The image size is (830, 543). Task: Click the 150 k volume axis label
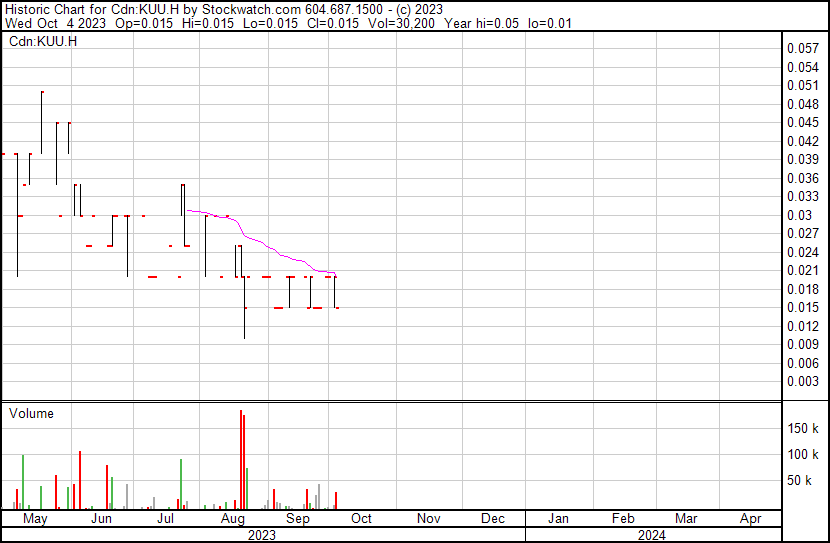click(x=803, y=428)
